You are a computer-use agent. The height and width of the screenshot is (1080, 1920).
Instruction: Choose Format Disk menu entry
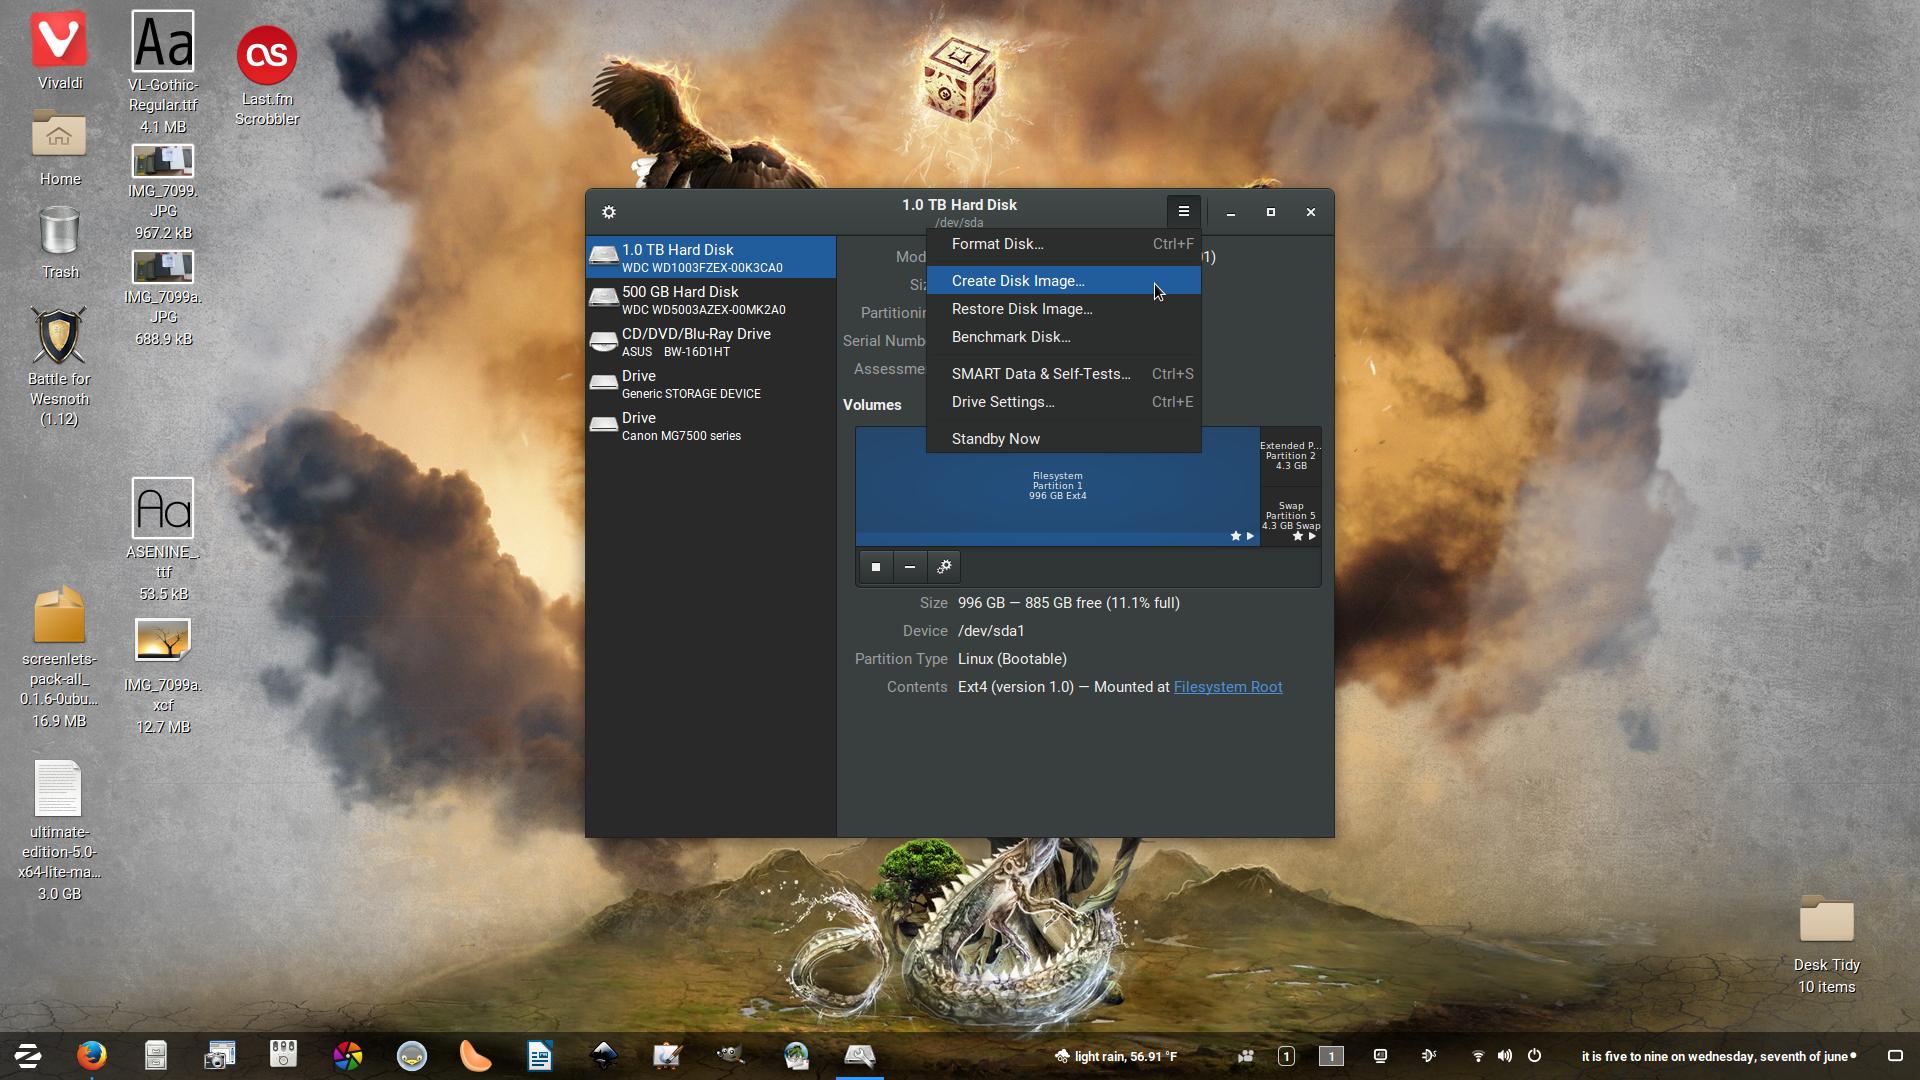pyautogui.click(x=997, y=244)
